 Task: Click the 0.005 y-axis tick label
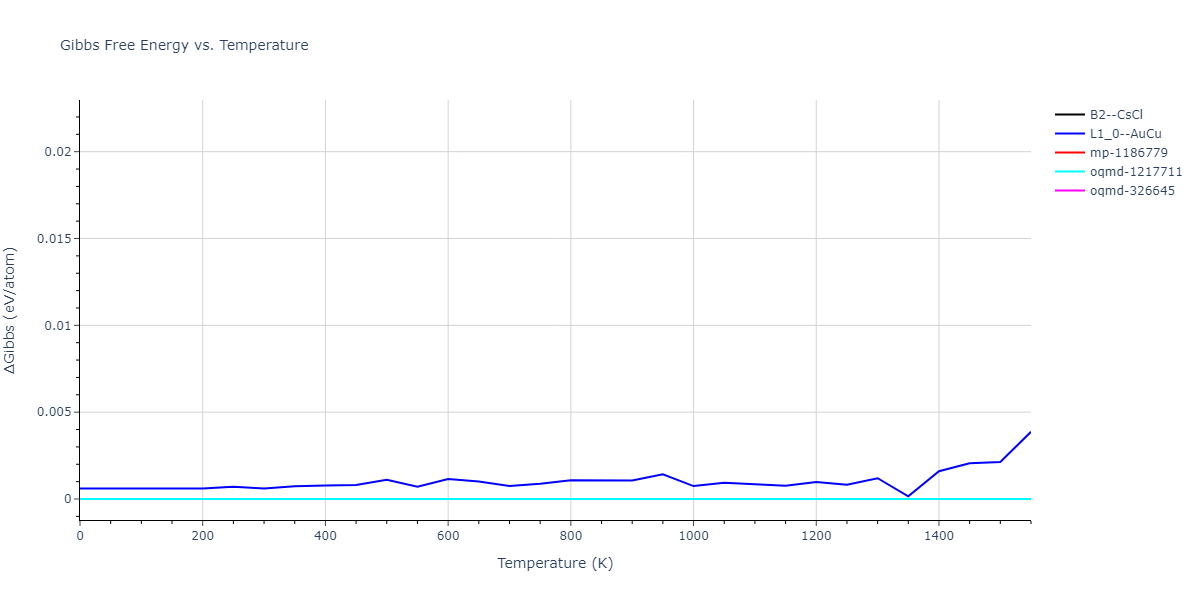[x=52, y=412]
